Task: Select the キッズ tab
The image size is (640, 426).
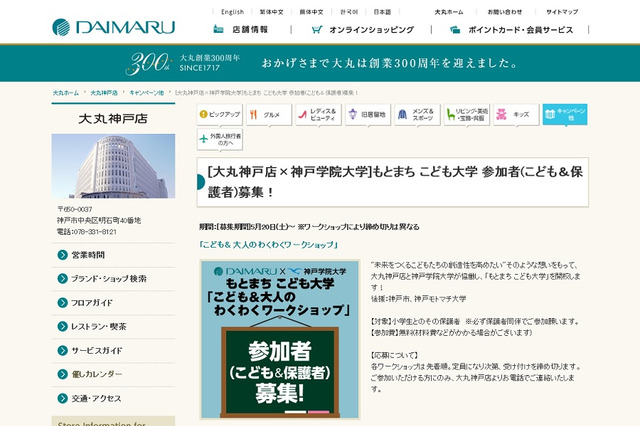Action: click(x=516, y=115)
